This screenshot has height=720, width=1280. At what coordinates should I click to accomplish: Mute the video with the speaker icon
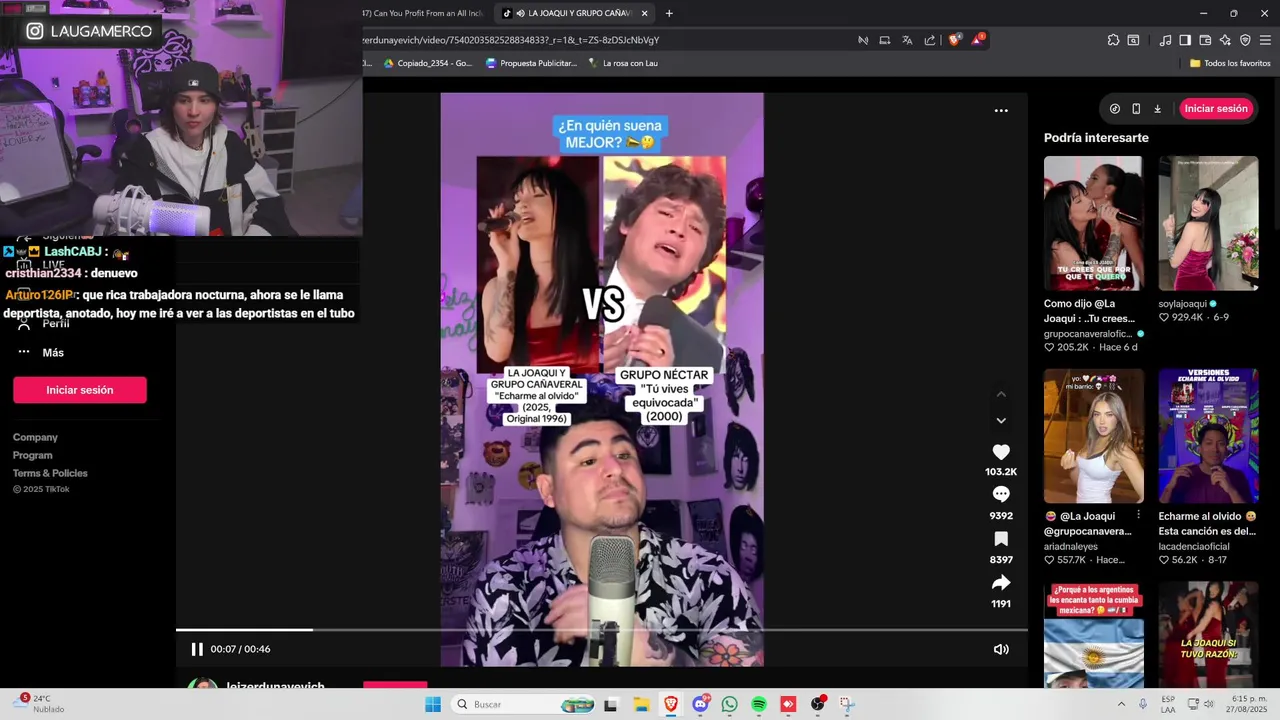1001,649
